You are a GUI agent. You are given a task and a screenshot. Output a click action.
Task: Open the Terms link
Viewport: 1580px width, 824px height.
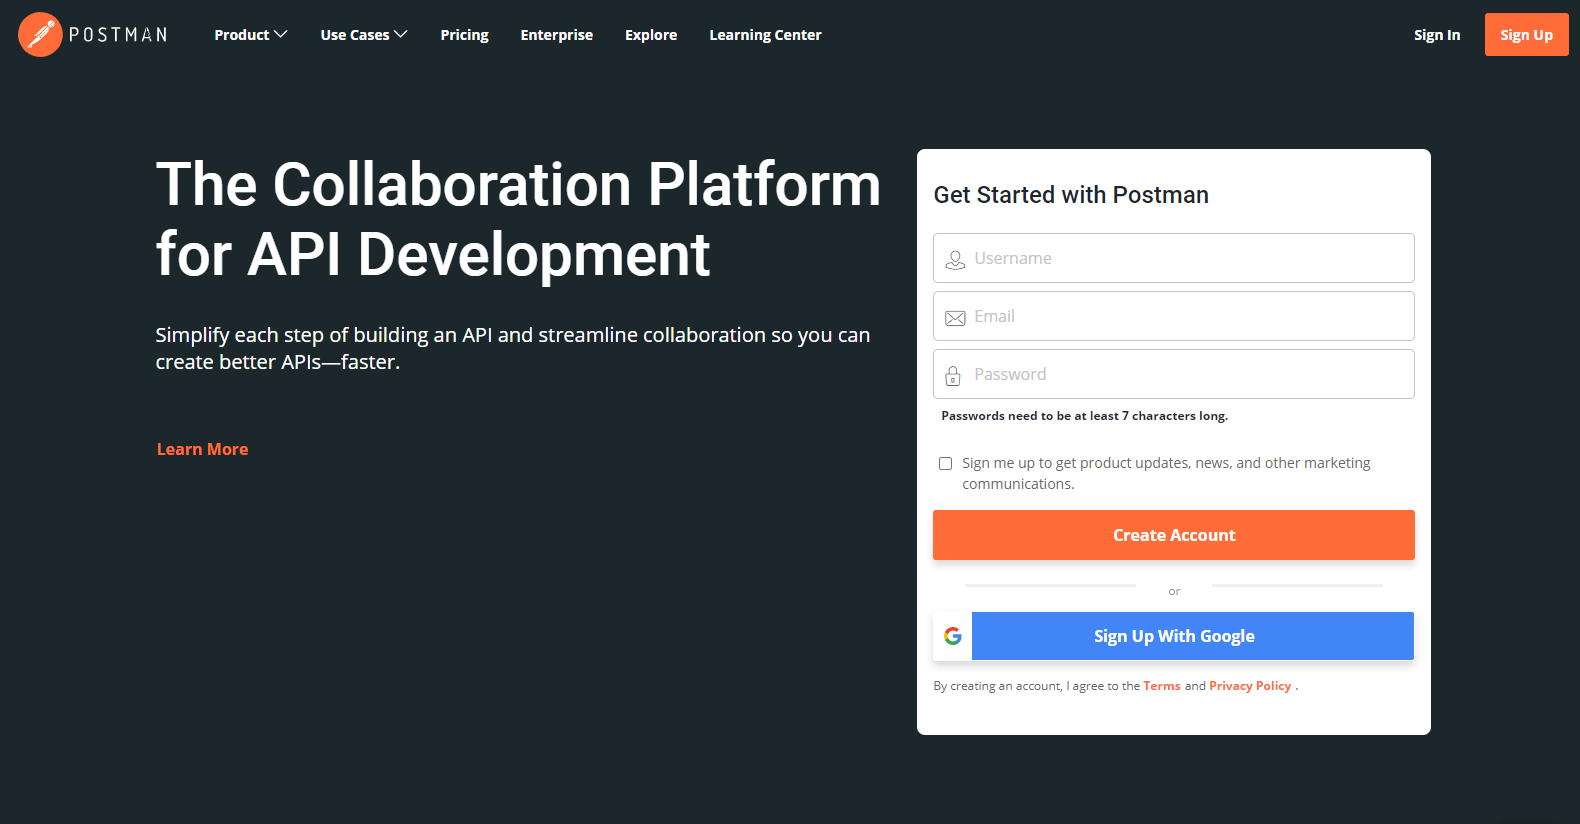1162,686
